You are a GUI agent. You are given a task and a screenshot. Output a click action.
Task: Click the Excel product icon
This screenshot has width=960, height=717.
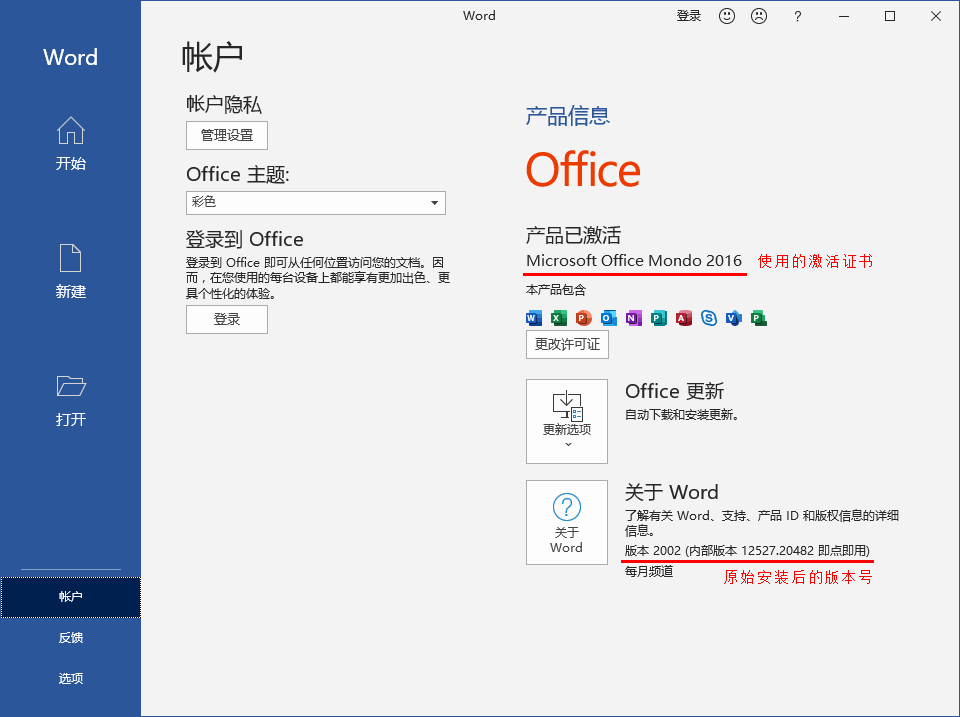(558, 318)
